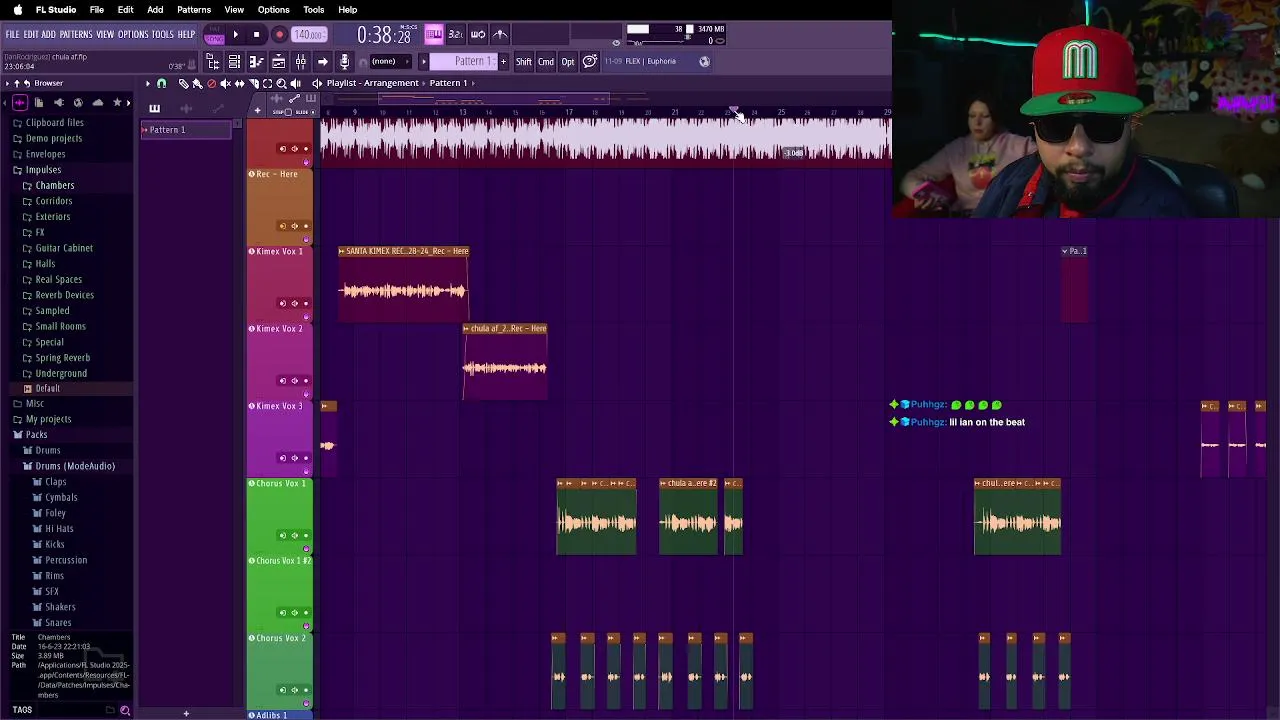The width and height of the screenshot is (1280, 720).
Task: Open browser search magnifier at bottom of browser
Action: 125,710
